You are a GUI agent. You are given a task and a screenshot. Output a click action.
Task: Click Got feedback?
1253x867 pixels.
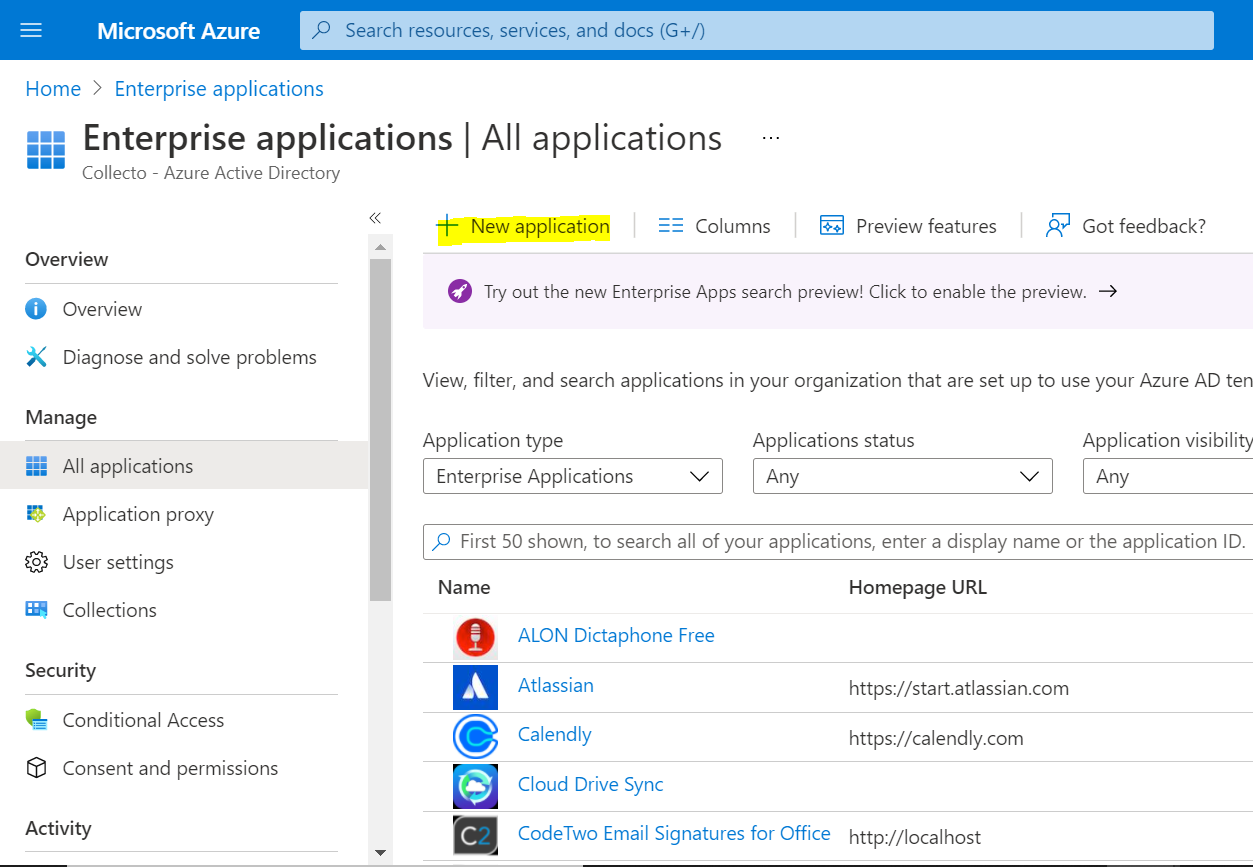click(1125, 226)
